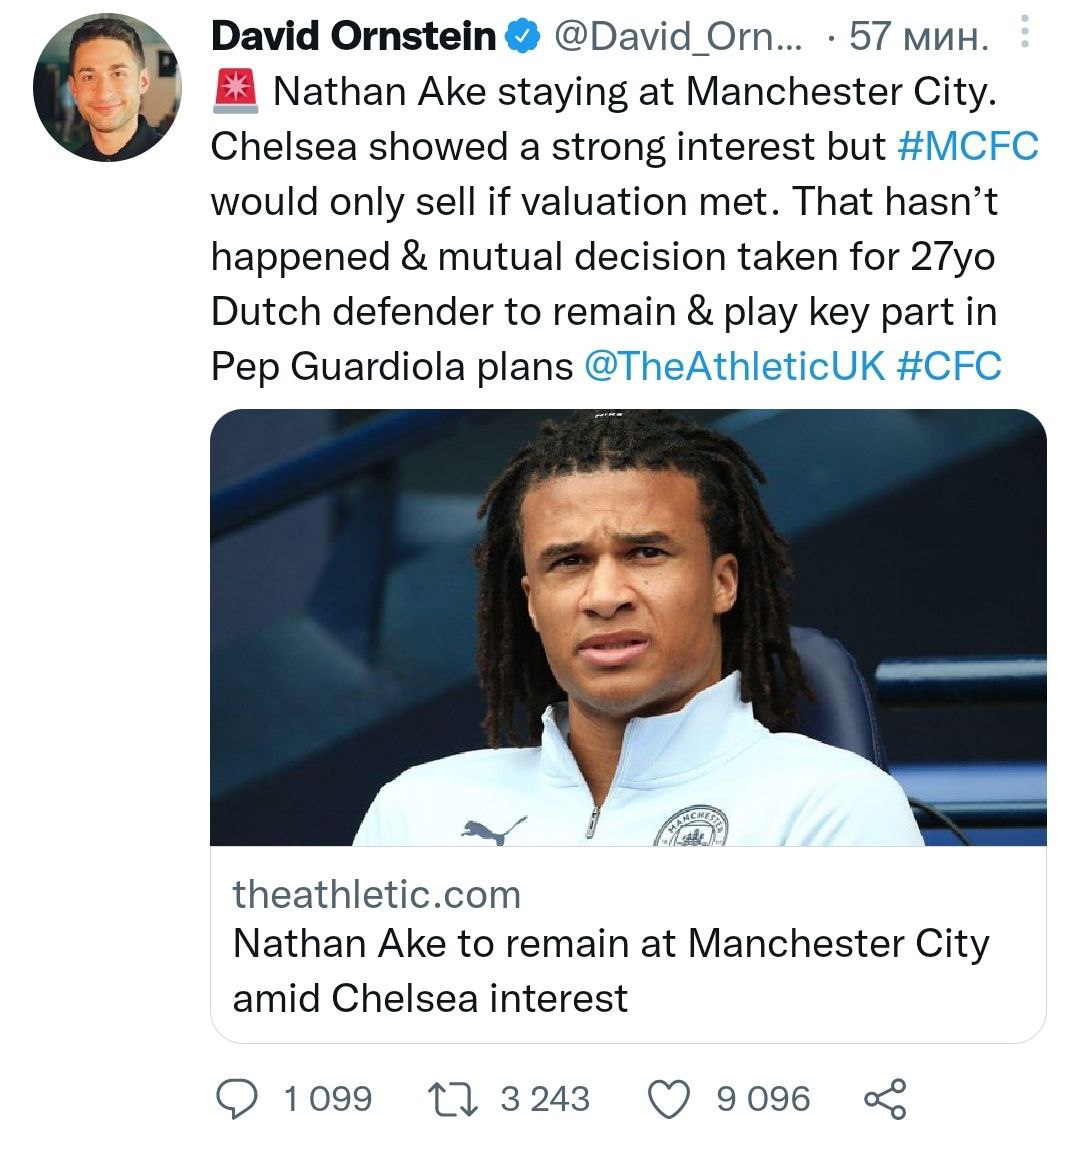The width and height of the screenshot is (1080, 1150).
Task: Click the share icon
Action: click(884, 1099)
